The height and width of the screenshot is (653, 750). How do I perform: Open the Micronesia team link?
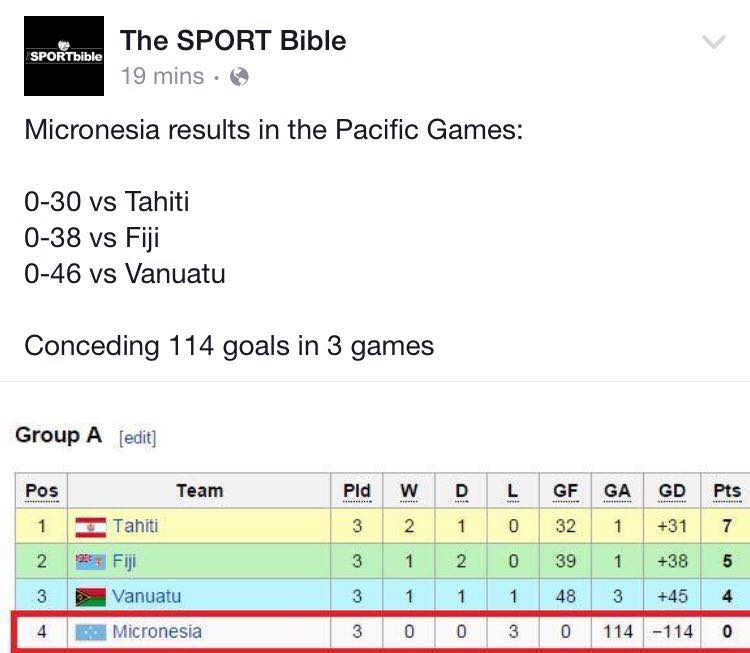point(157,632)
